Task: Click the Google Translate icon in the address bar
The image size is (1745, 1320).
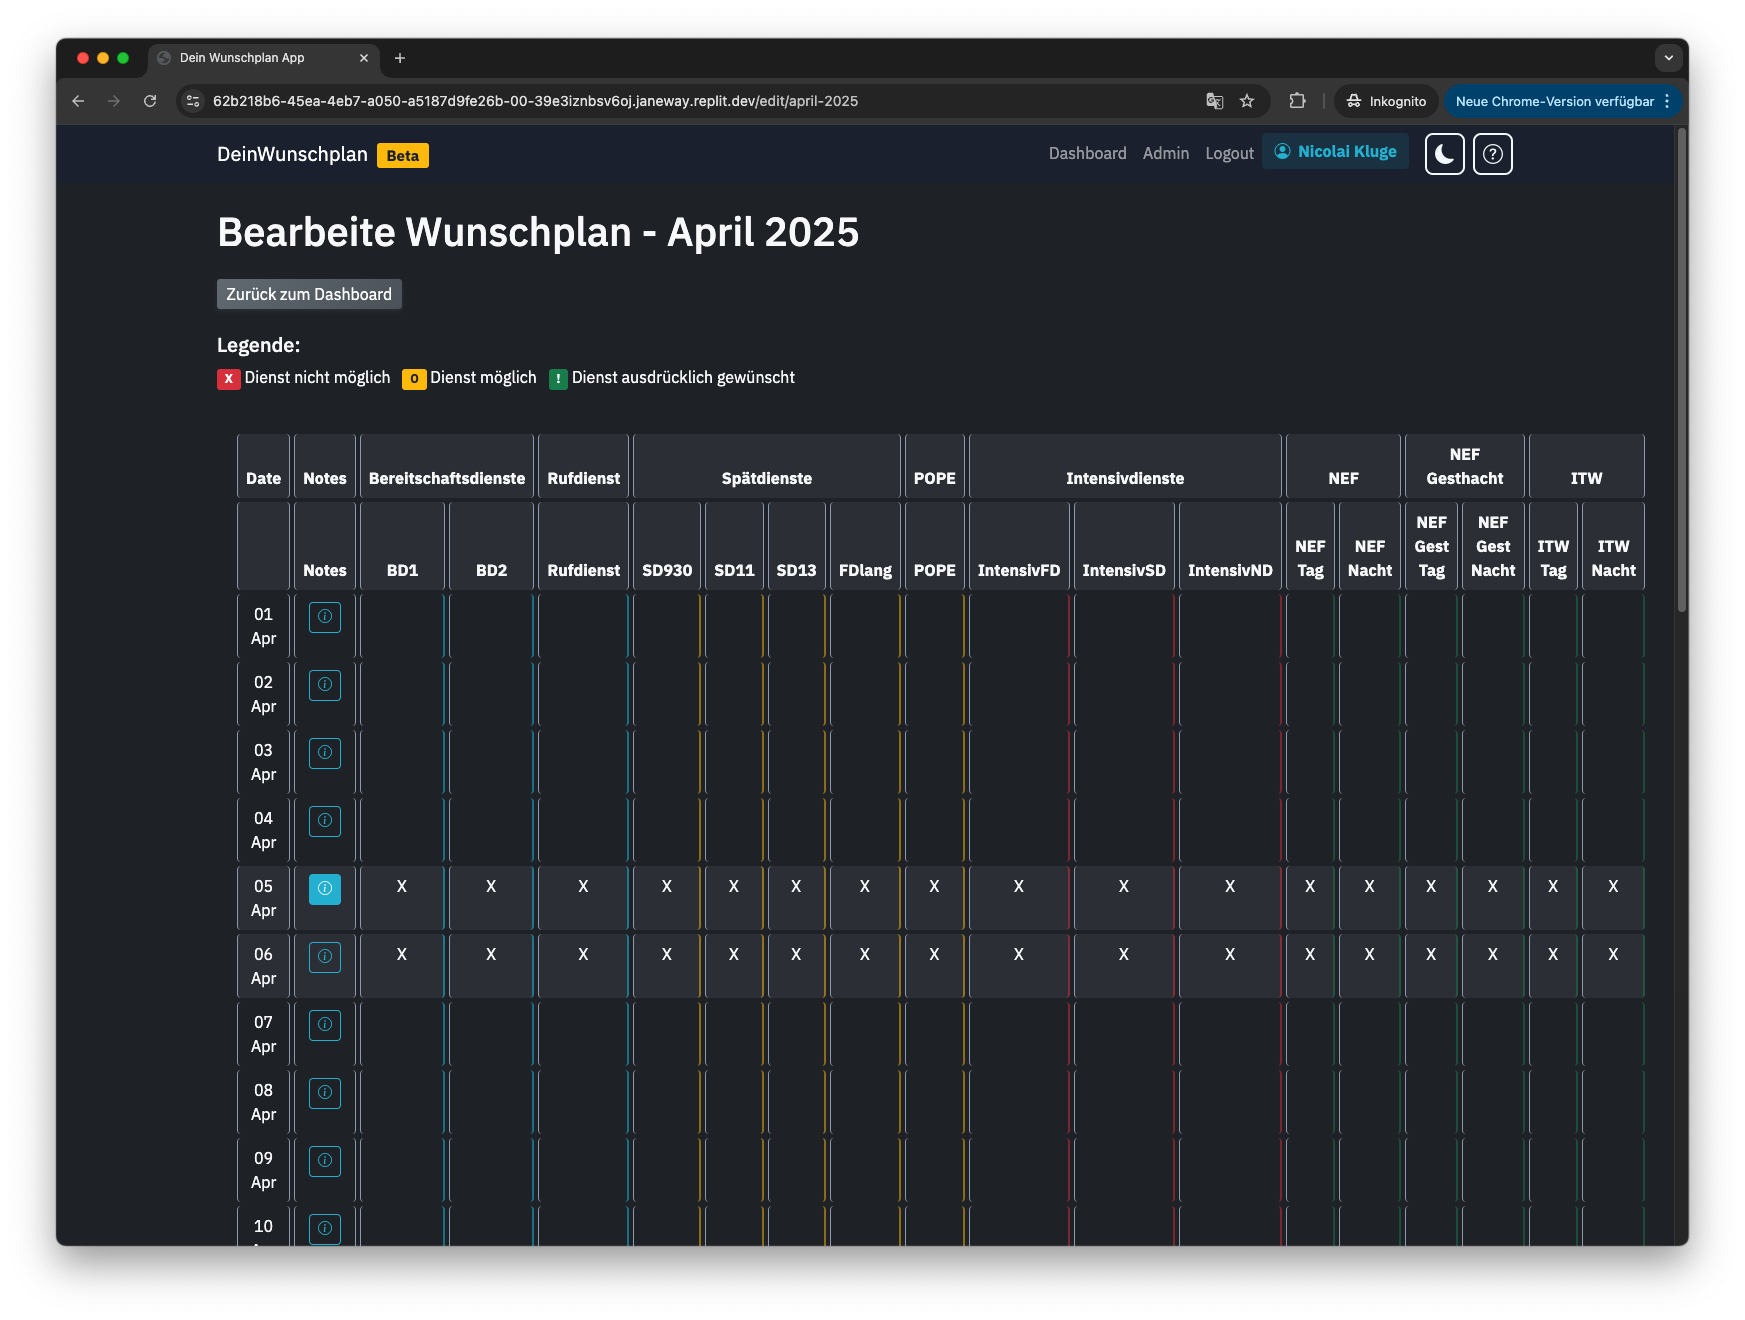Action: coord(1214,101)
